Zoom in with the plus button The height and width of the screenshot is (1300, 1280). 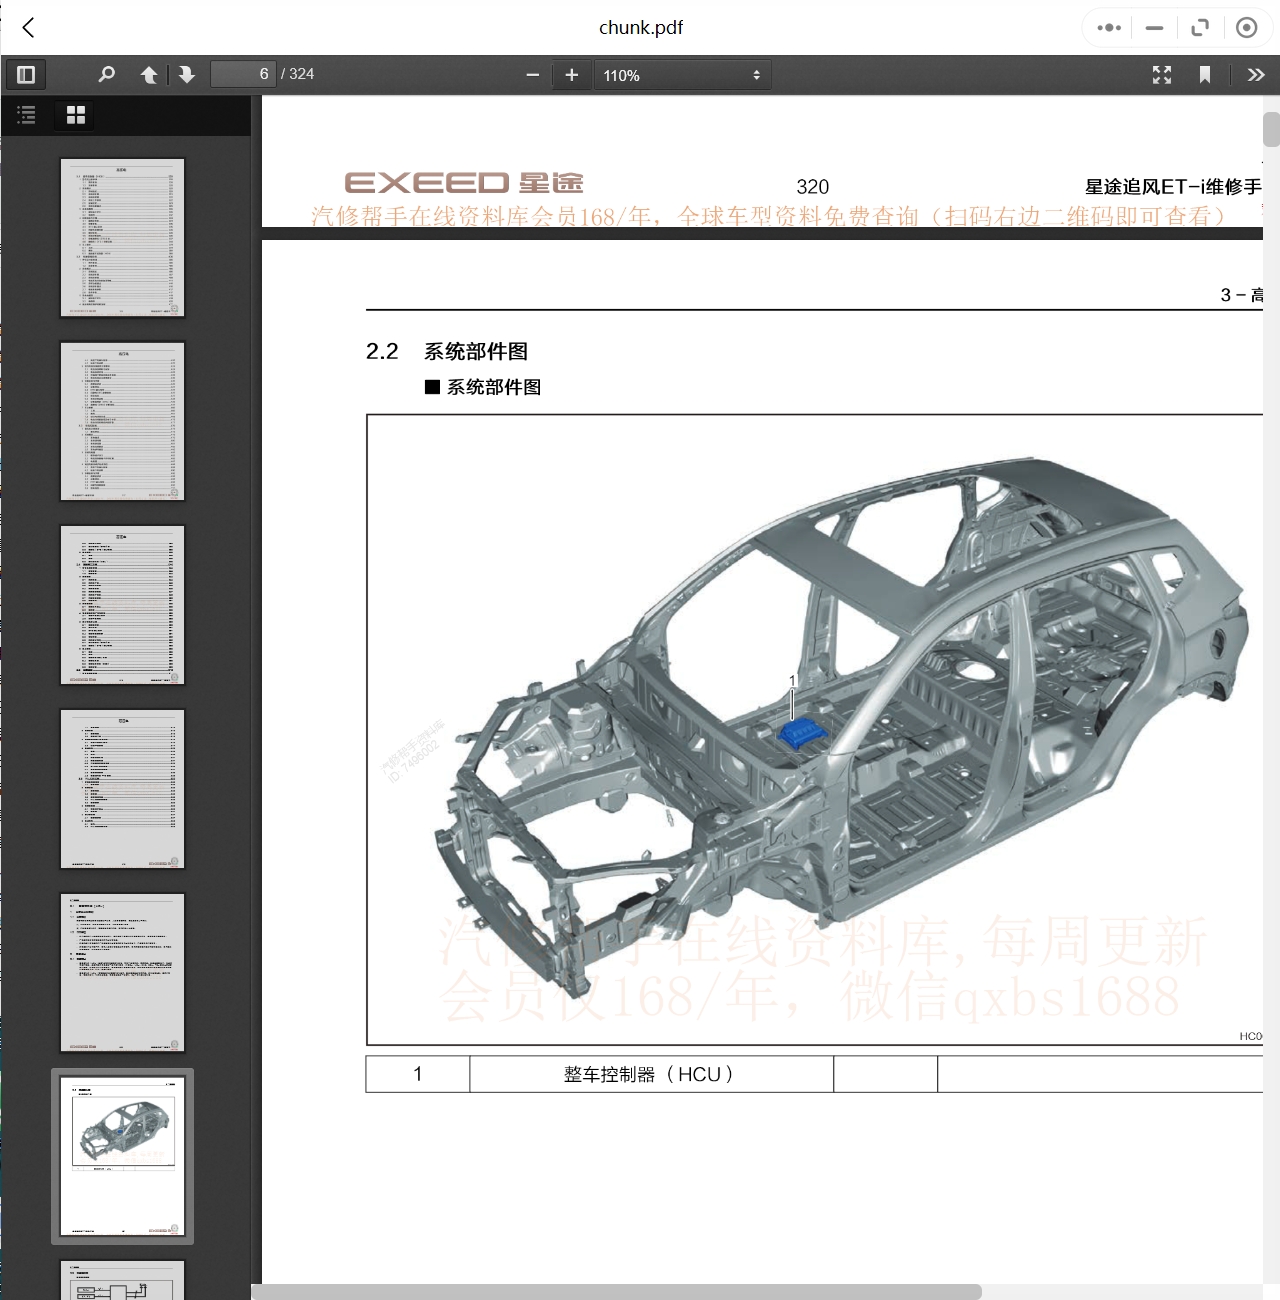[572, 75]
